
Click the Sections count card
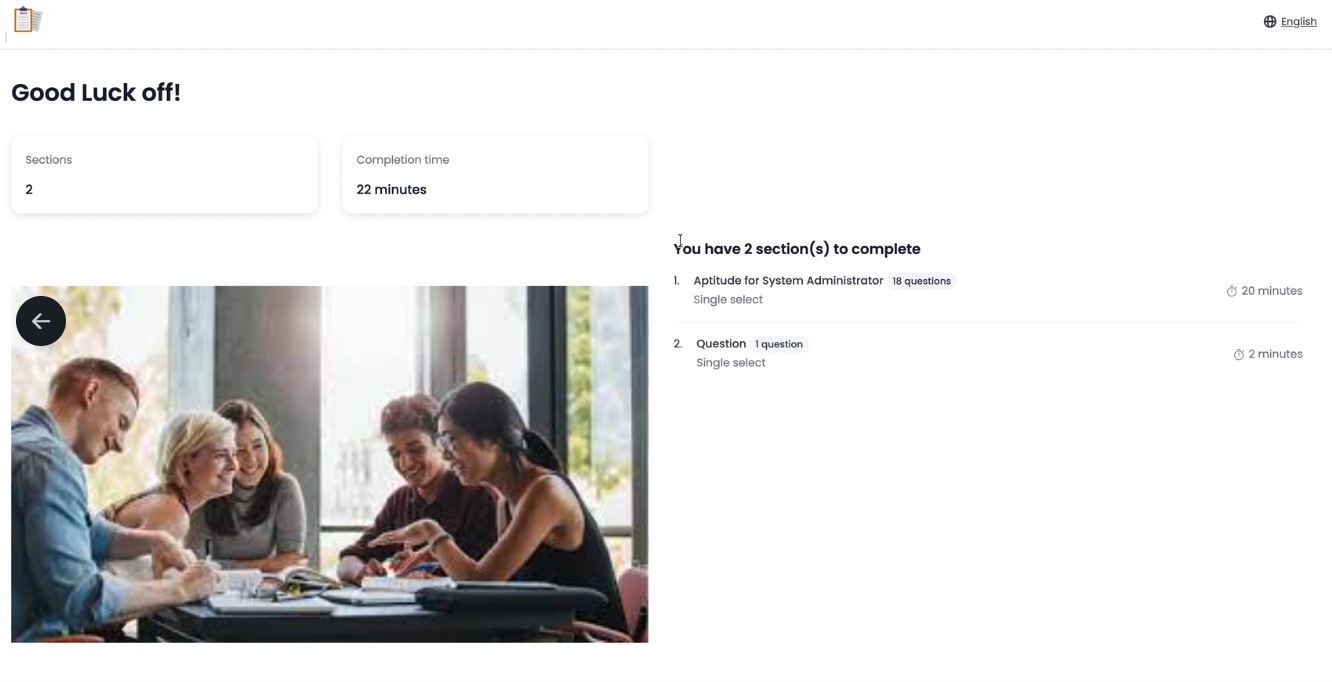click(164, 174)
